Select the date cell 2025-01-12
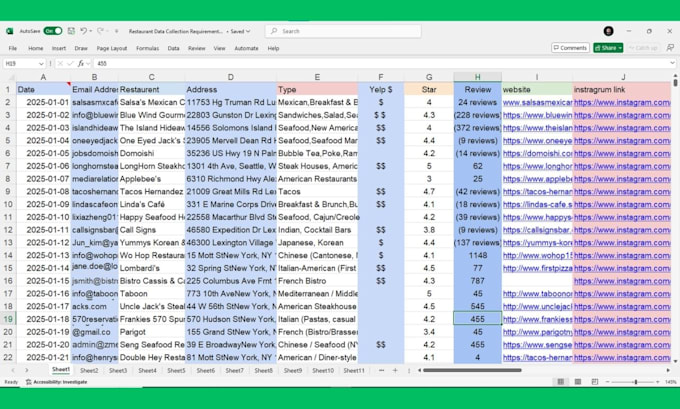Screen dimensions: 680x409 (43, 242)
